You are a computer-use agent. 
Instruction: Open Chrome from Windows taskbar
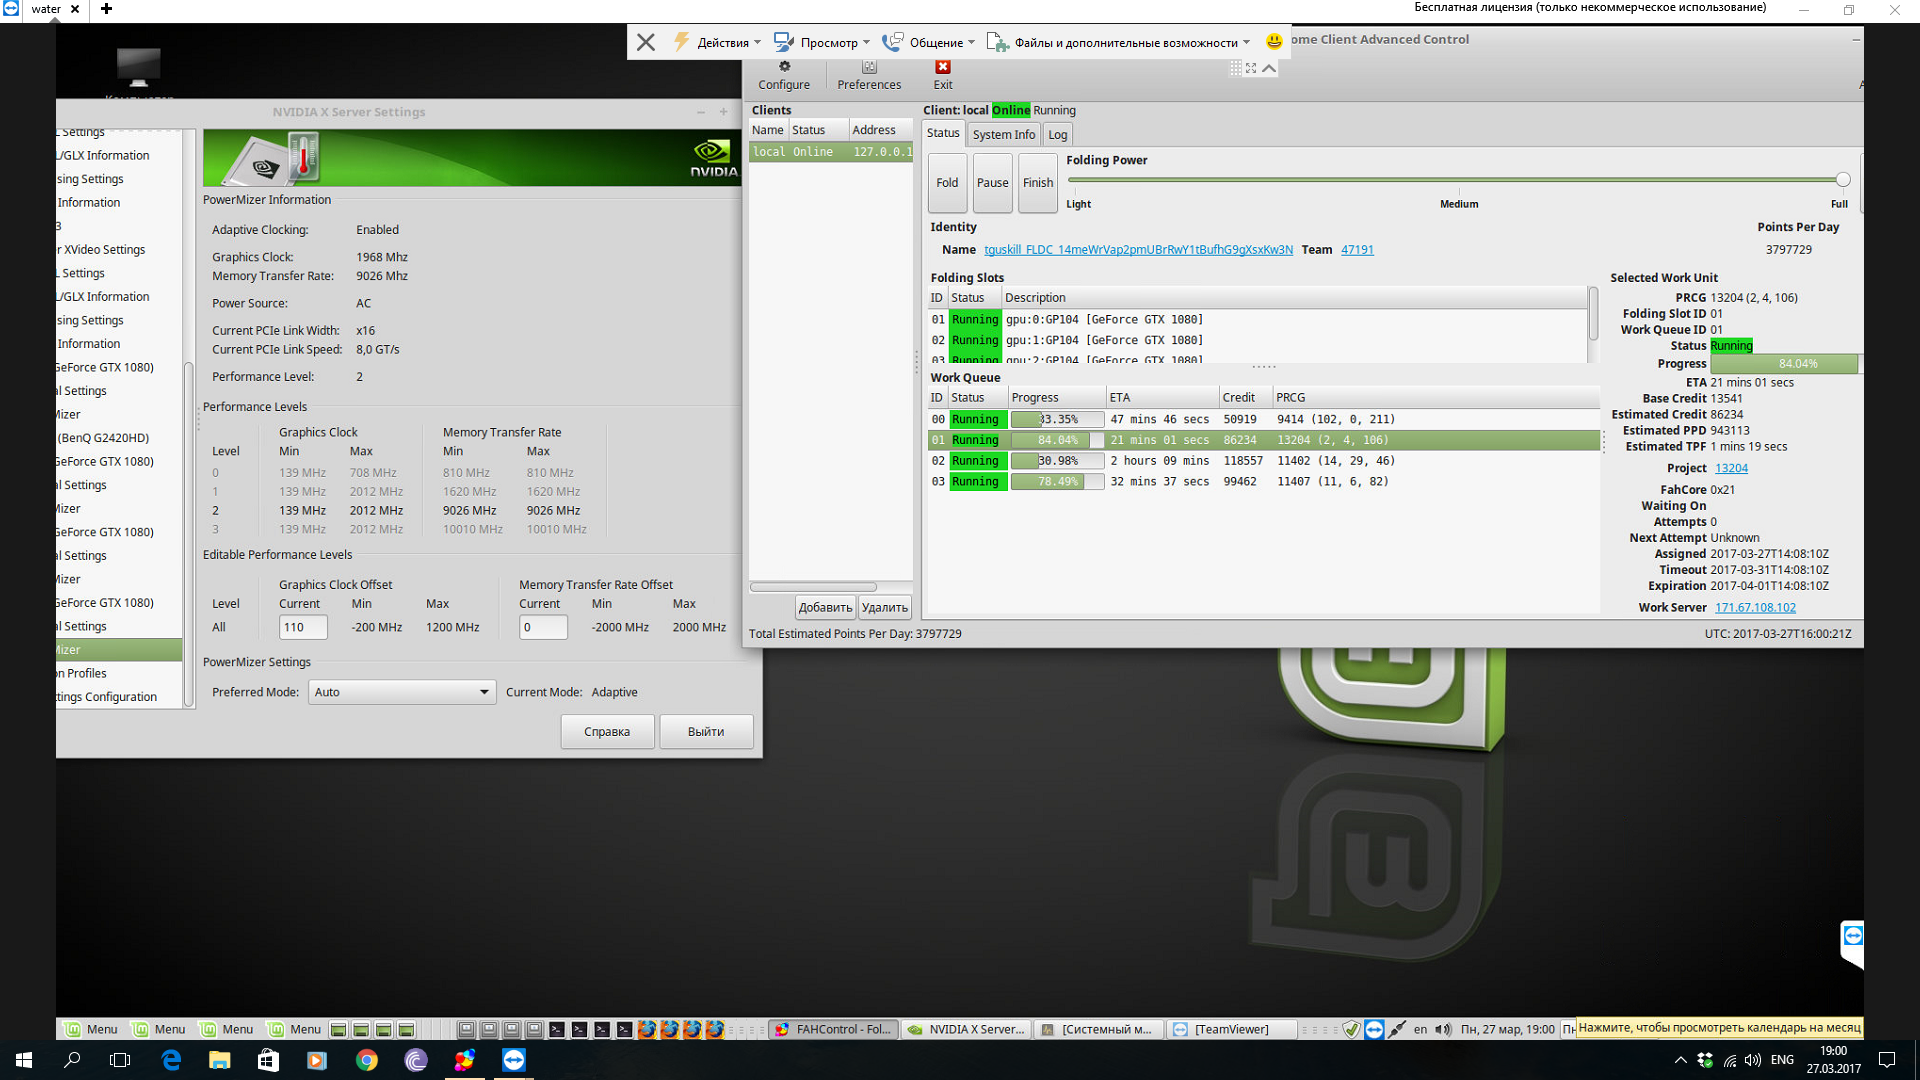click(367, 1060)
